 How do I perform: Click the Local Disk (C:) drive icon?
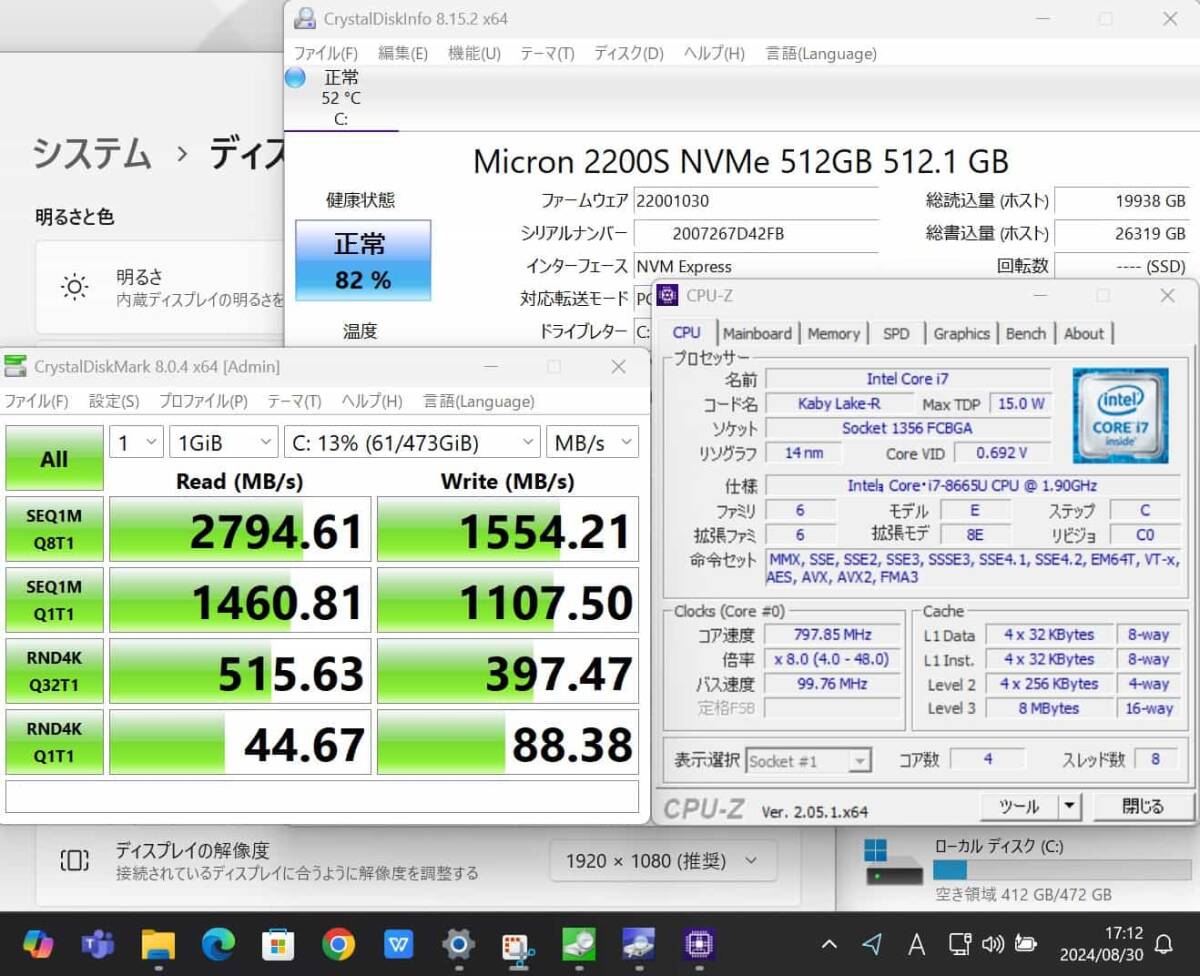[x=893, y=862]
